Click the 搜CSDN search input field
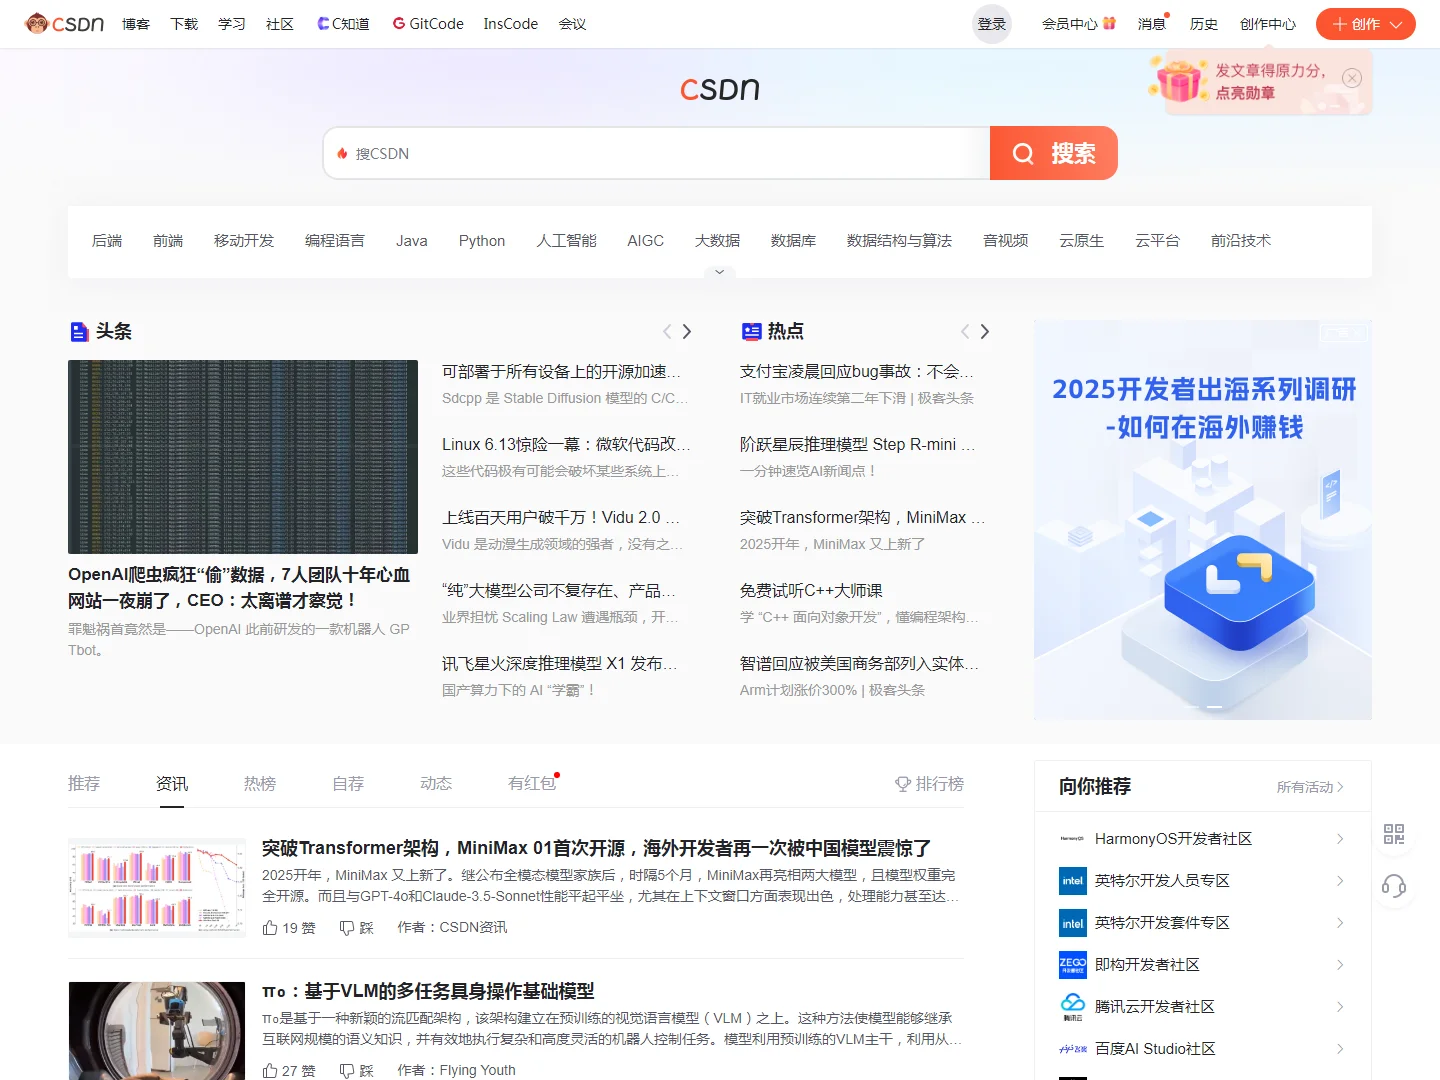 (x=657, y=153)
